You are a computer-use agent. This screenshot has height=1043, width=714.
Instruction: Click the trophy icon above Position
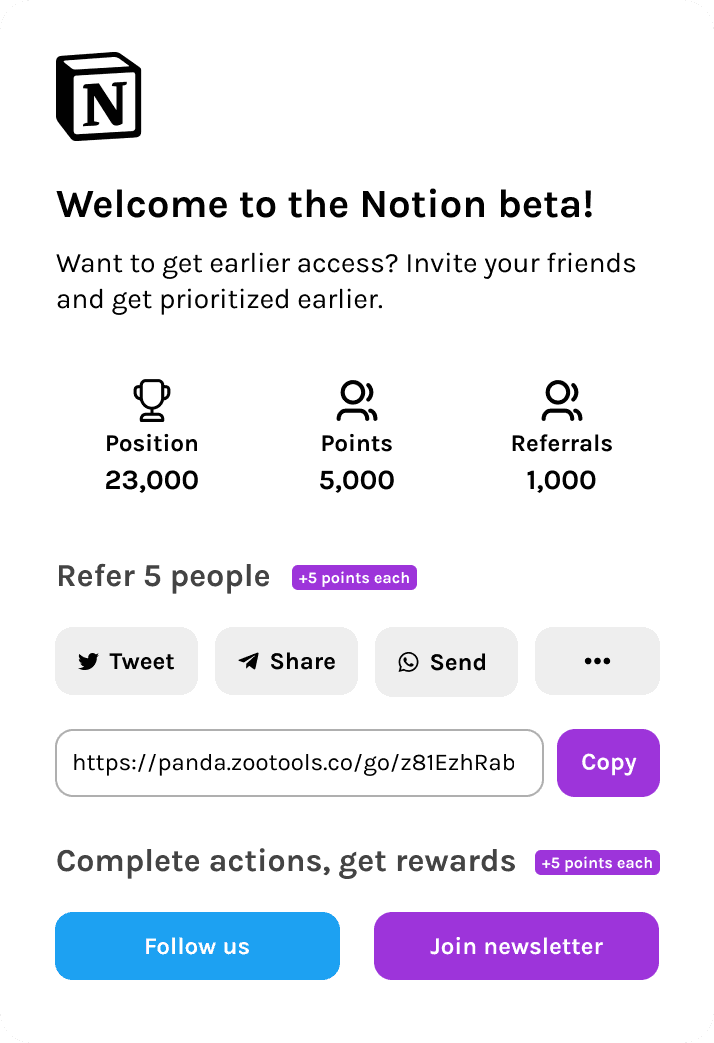click(x=152, y=400)
